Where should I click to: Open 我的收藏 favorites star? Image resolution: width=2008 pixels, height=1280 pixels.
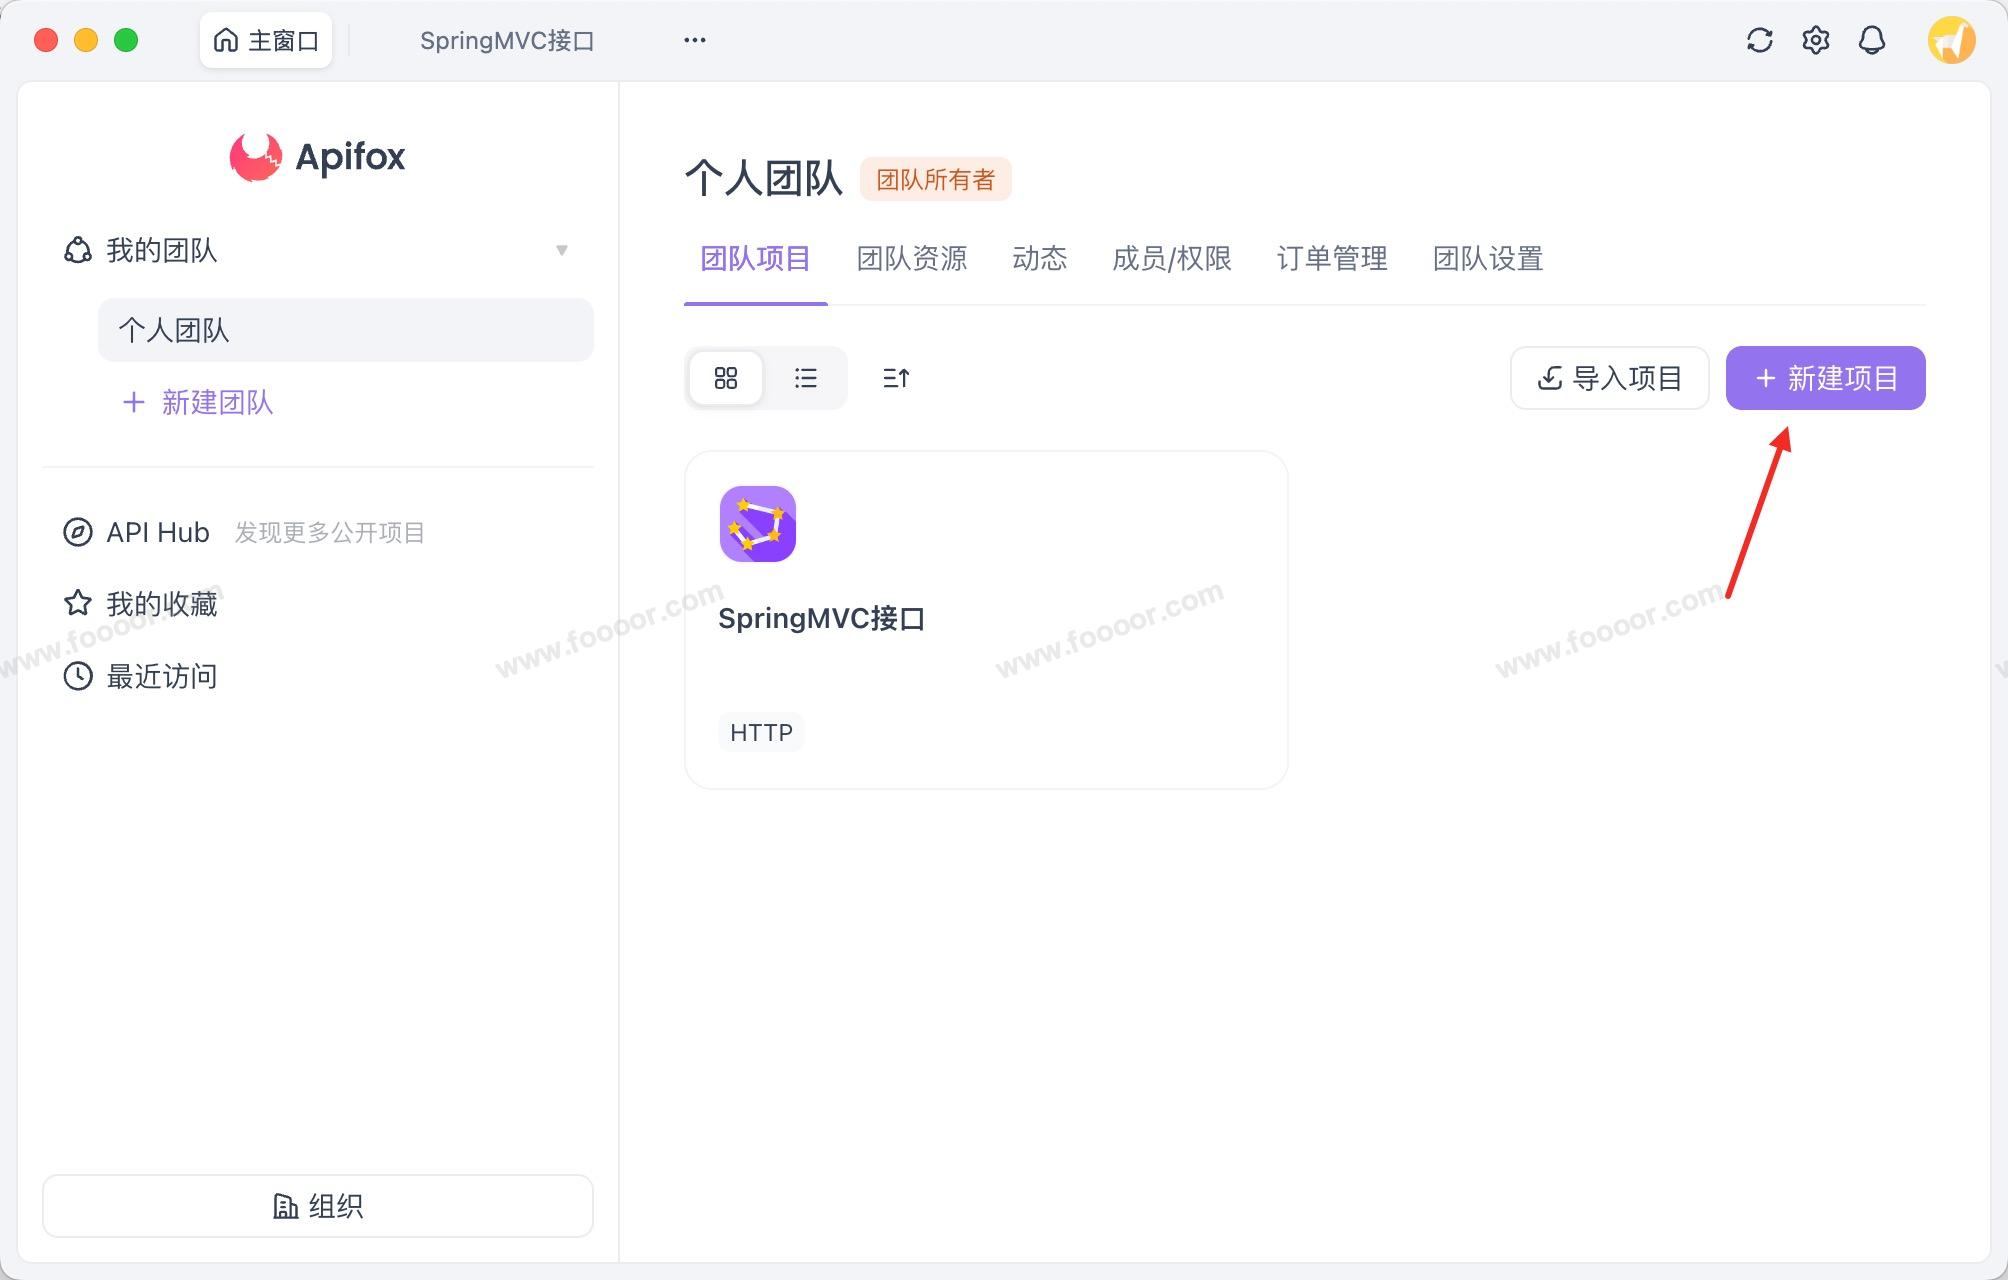[78, 604]
